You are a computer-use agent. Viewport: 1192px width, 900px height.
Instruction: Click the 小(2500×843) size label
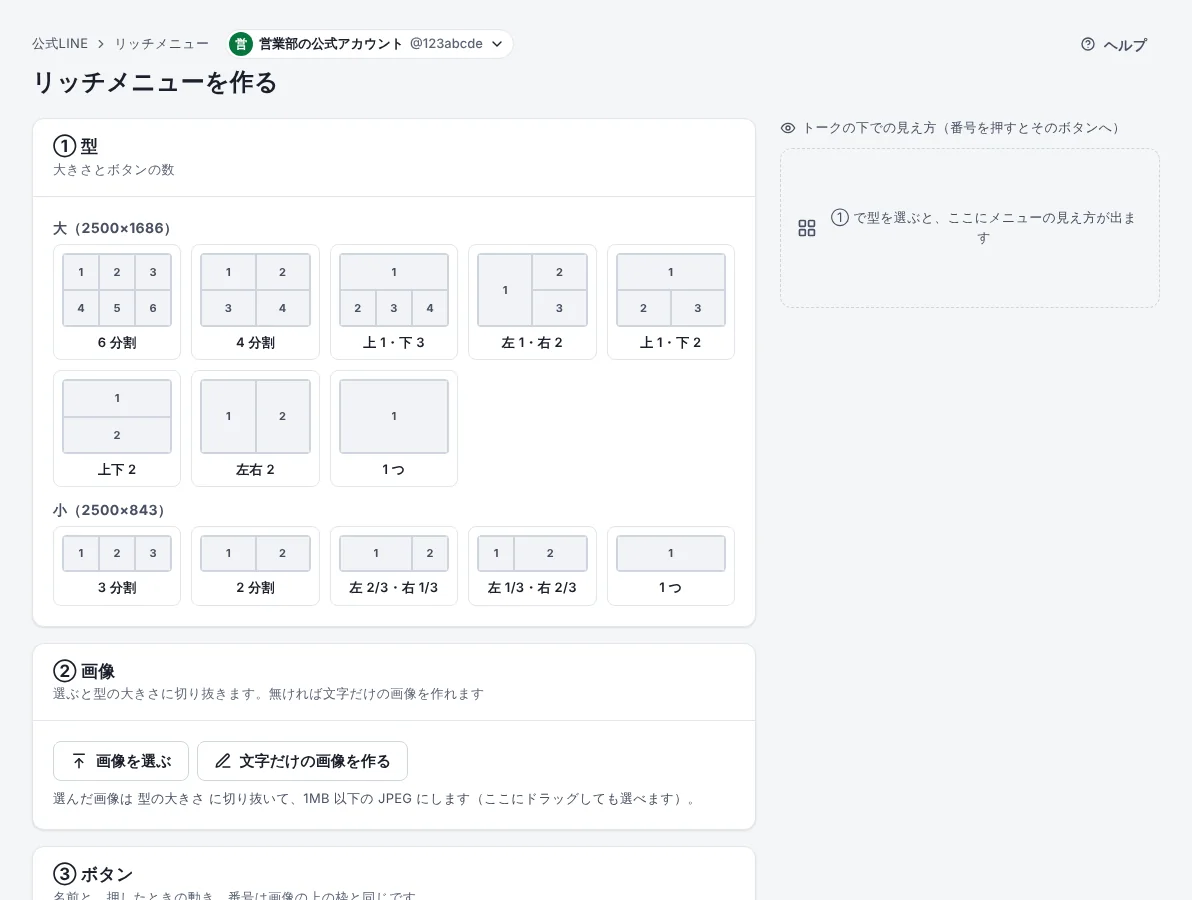click(109, 510)
